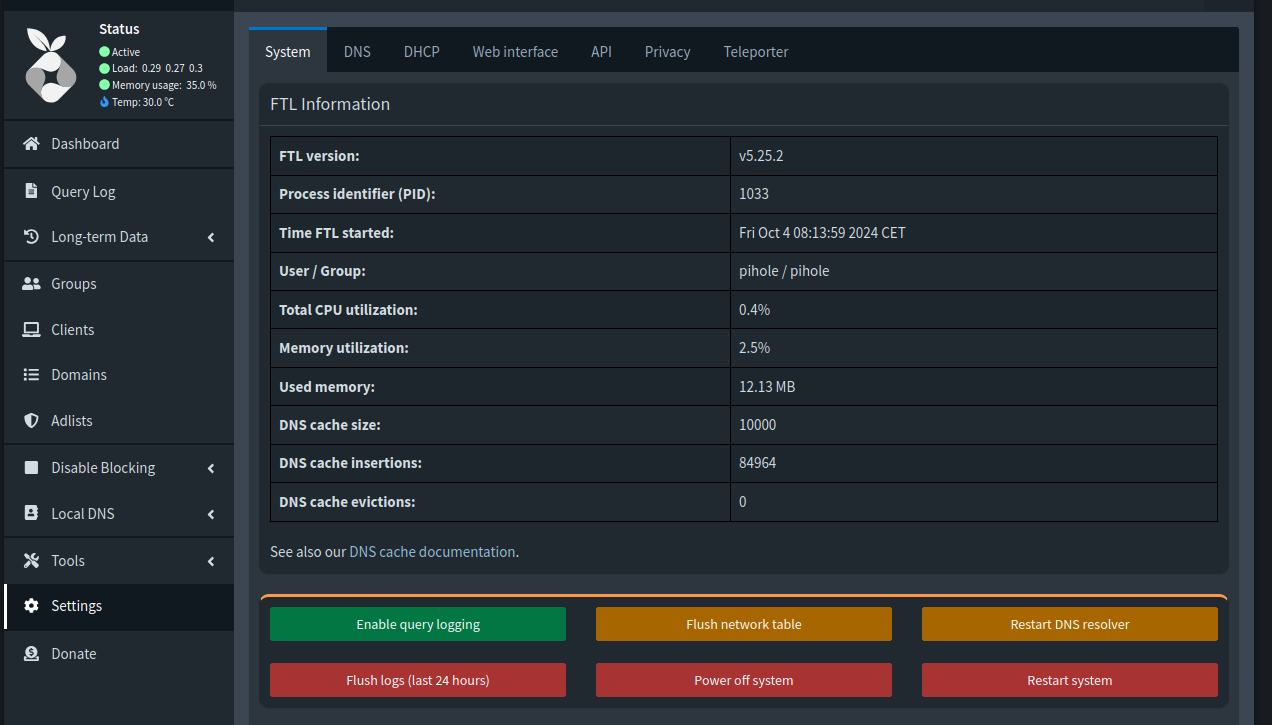This screenshot has height=725, width=1272.
Task: Click the green dot beside Memory usage
Action: click(x=104, y=85)
